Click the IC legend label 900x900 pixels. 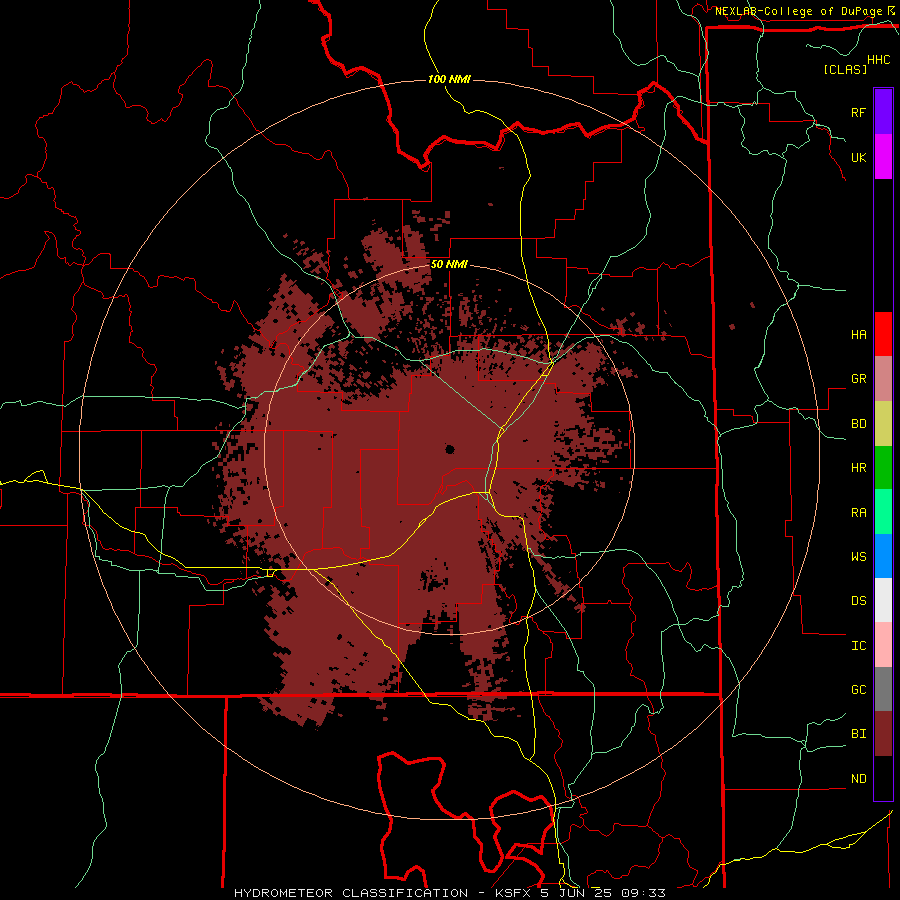[859, 646]
